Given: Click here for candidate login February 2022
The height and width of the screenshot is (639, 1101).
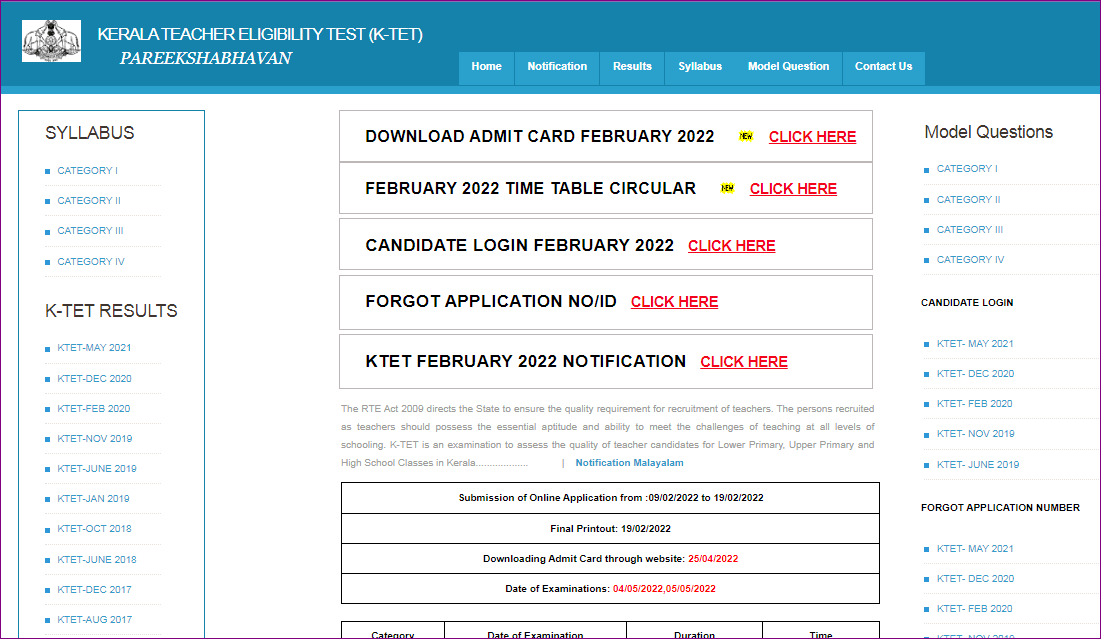Looking at the screenshot, I should (x=731, y=246).
